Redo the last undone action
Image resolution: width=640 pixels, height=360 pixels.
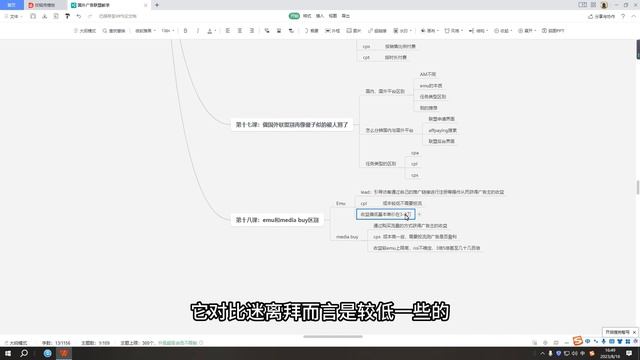pos(90,16)
